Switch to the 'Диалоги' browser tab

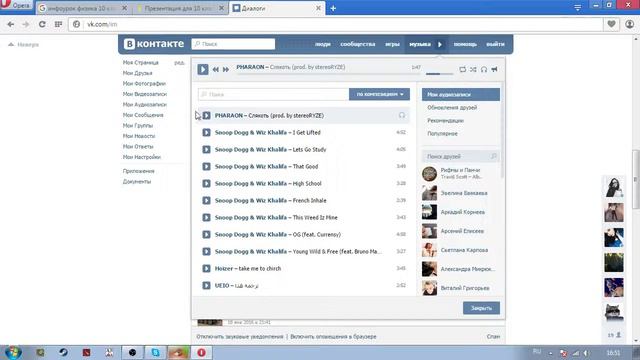(277, 8)
